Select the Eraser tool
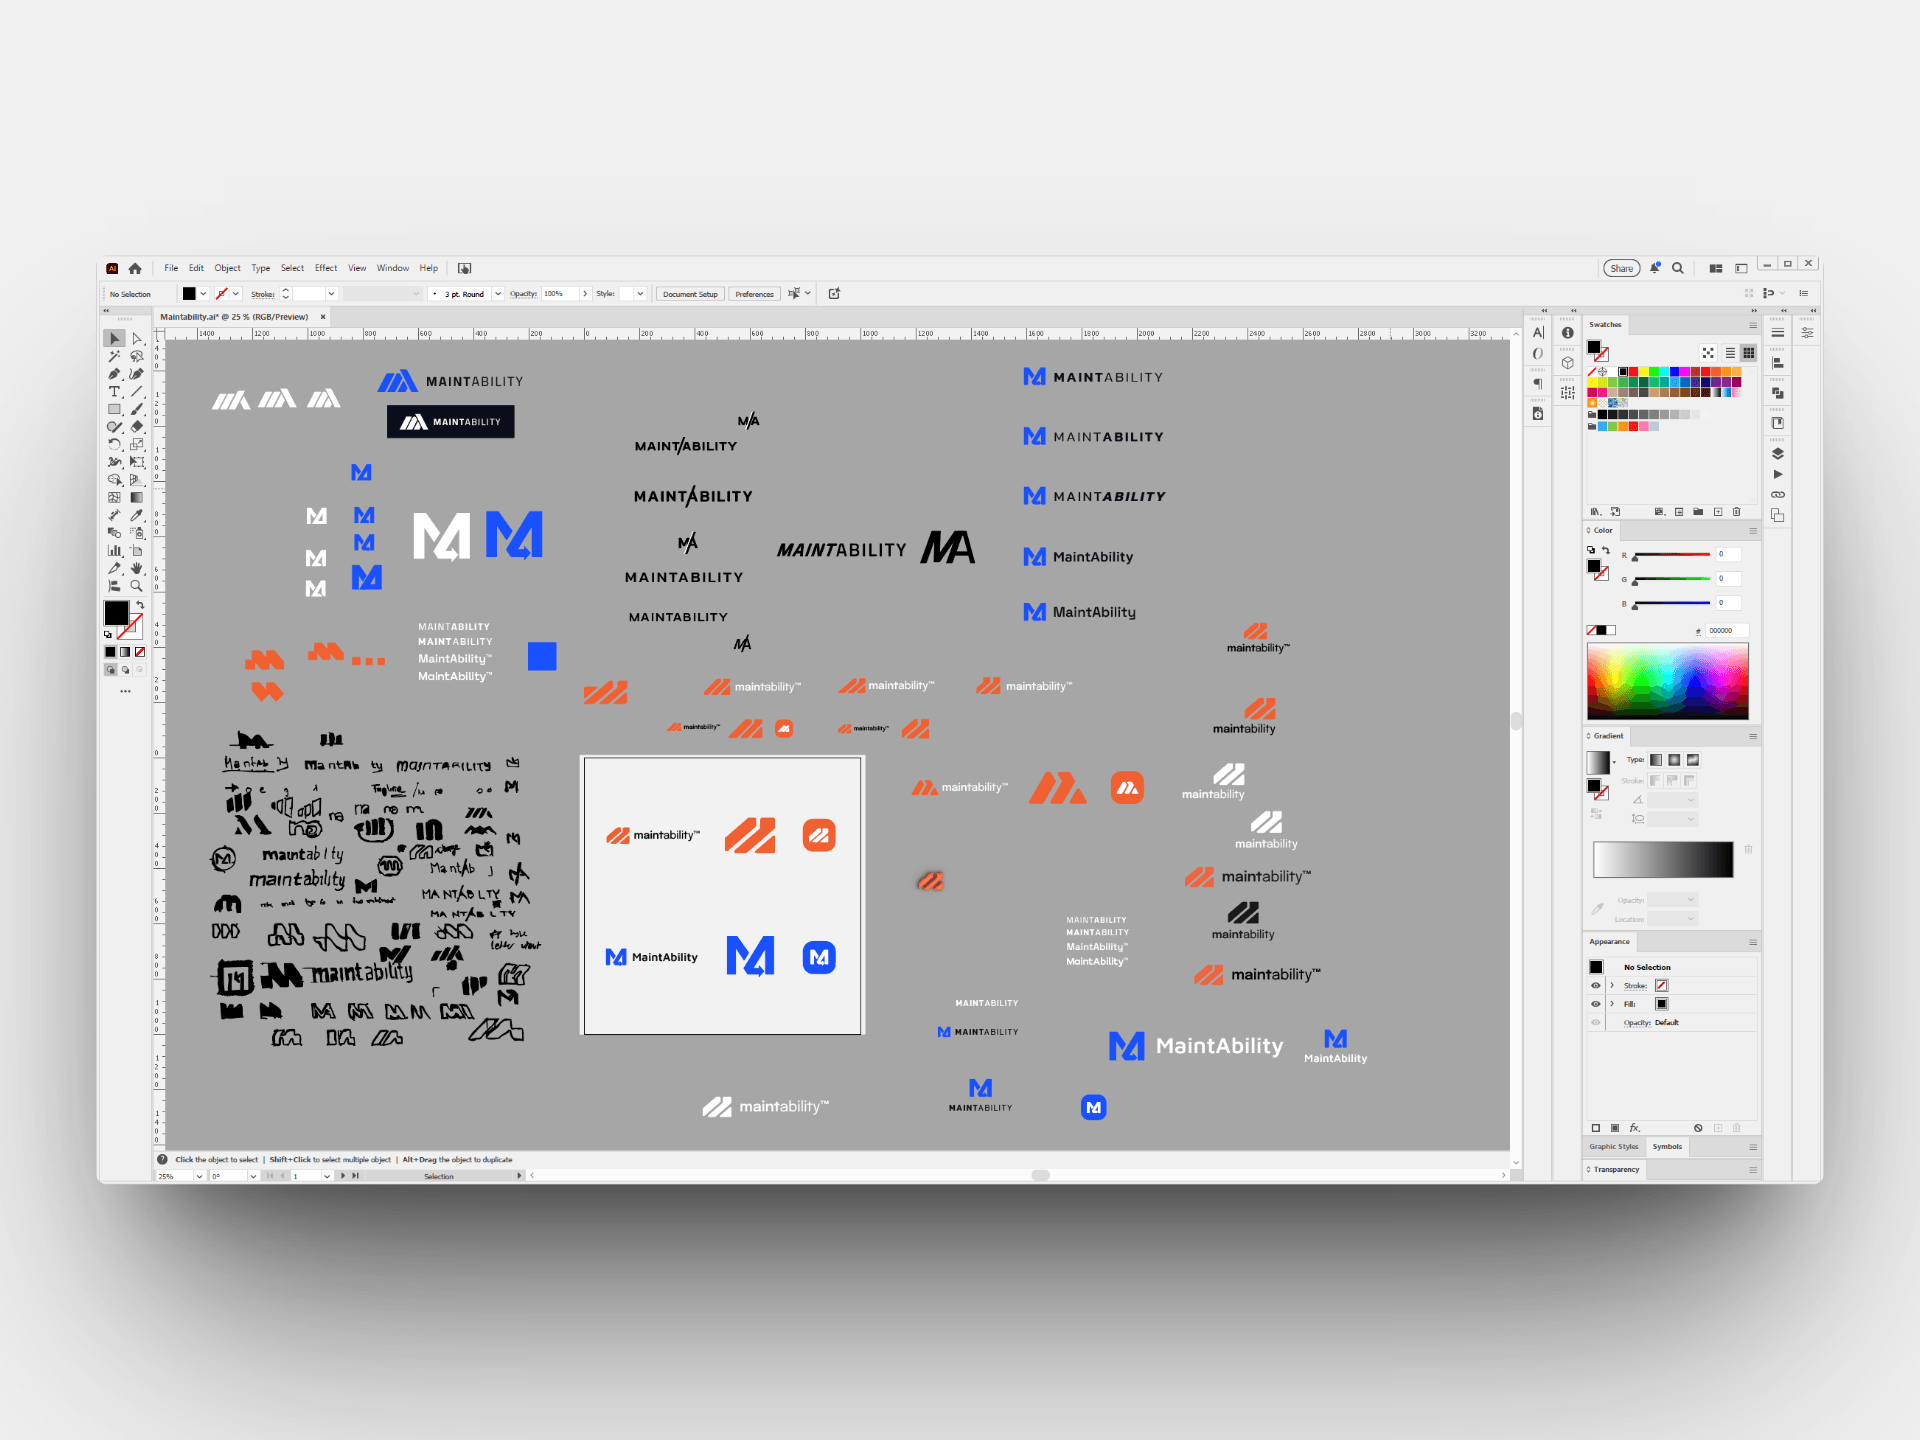The image size is (1920, 1440). [137, 427]
